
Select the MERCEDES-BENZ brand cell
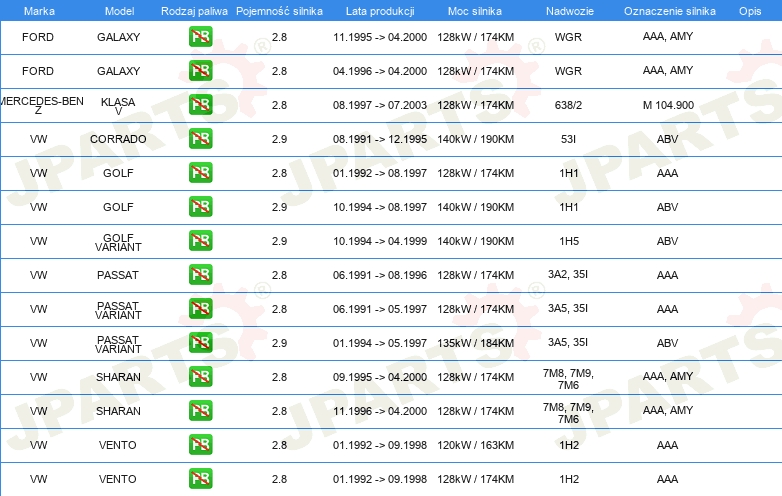pyautogui.click(x=42, y=105)
